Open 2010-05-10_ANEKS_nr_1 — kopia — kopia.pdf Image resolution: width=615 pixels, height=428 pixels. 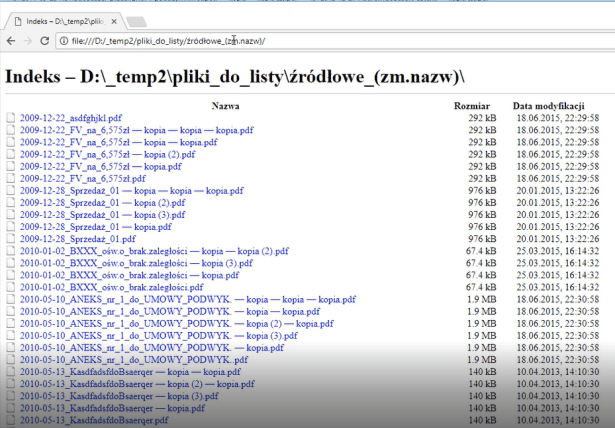coord(170,311)
